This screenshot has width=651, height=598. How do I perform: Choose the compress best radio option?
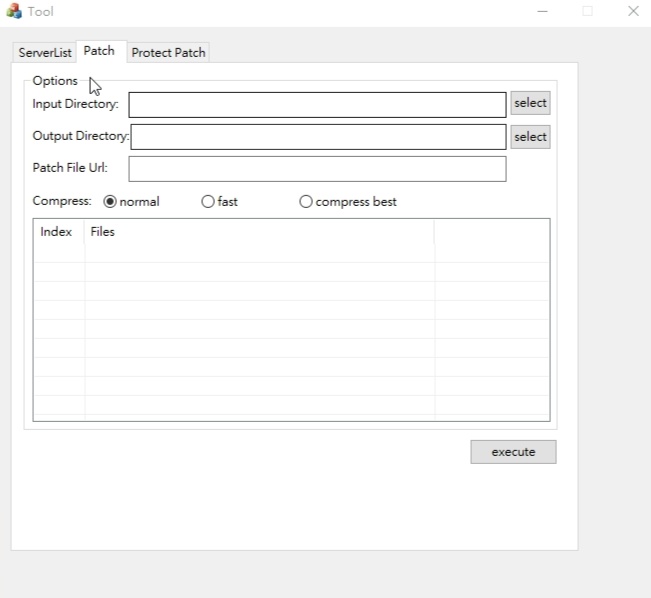(x=348, y=202)
